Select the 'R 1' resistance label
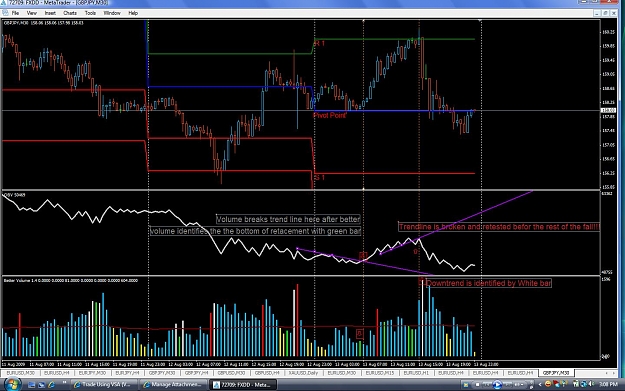Viewport: 625px width, 391px height. click(x=319, y=43)
